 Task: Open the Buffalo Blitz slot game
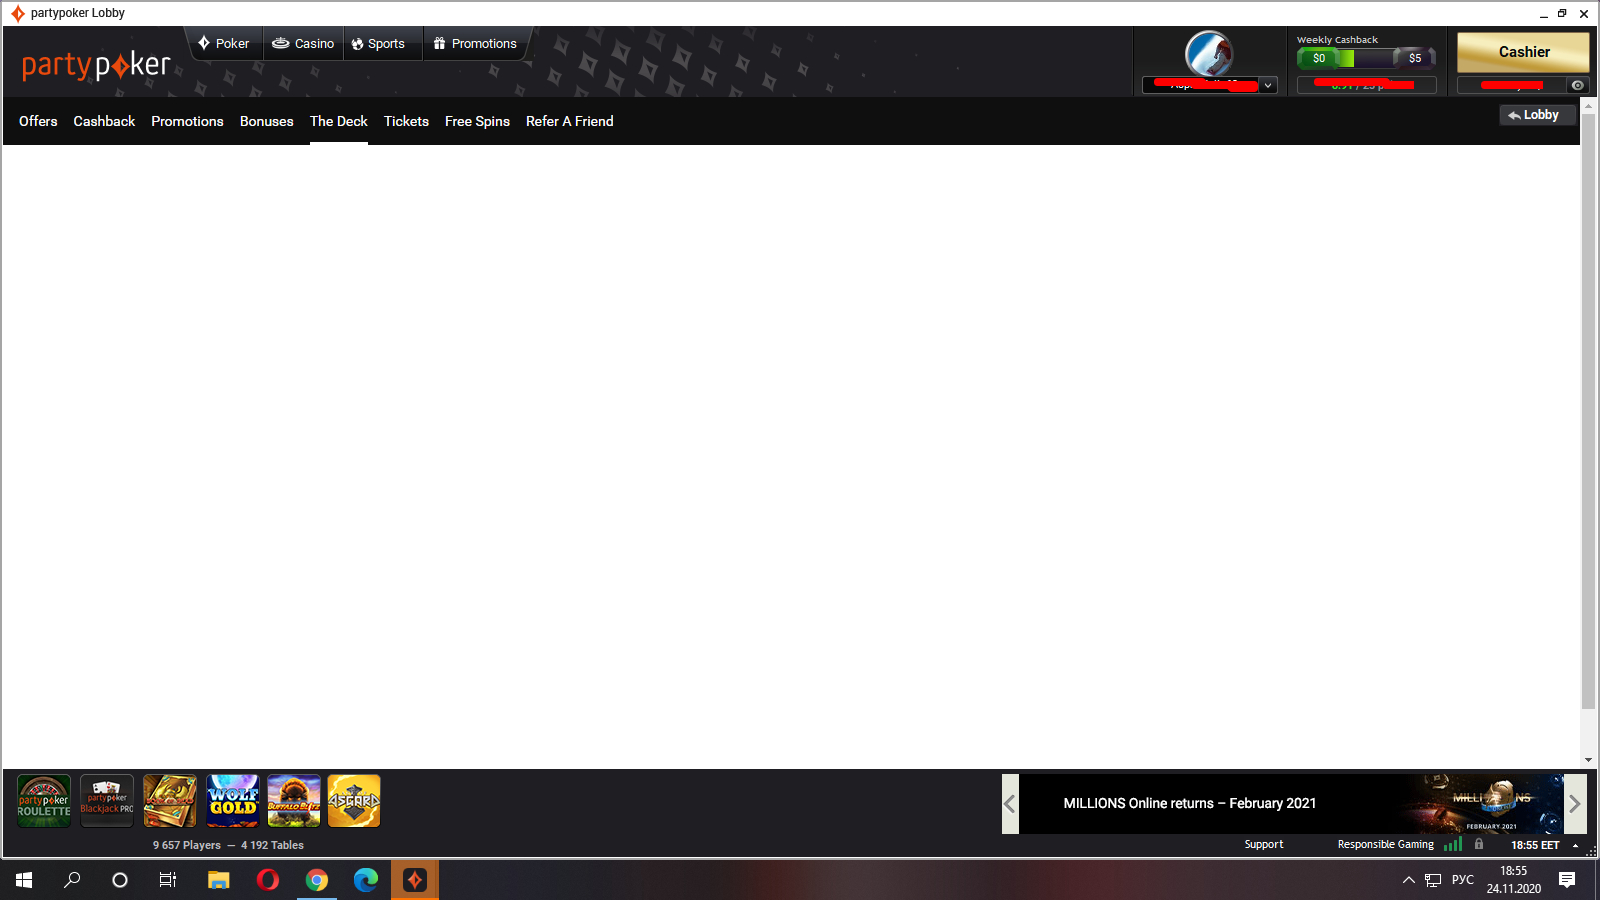tap(294, 801)
